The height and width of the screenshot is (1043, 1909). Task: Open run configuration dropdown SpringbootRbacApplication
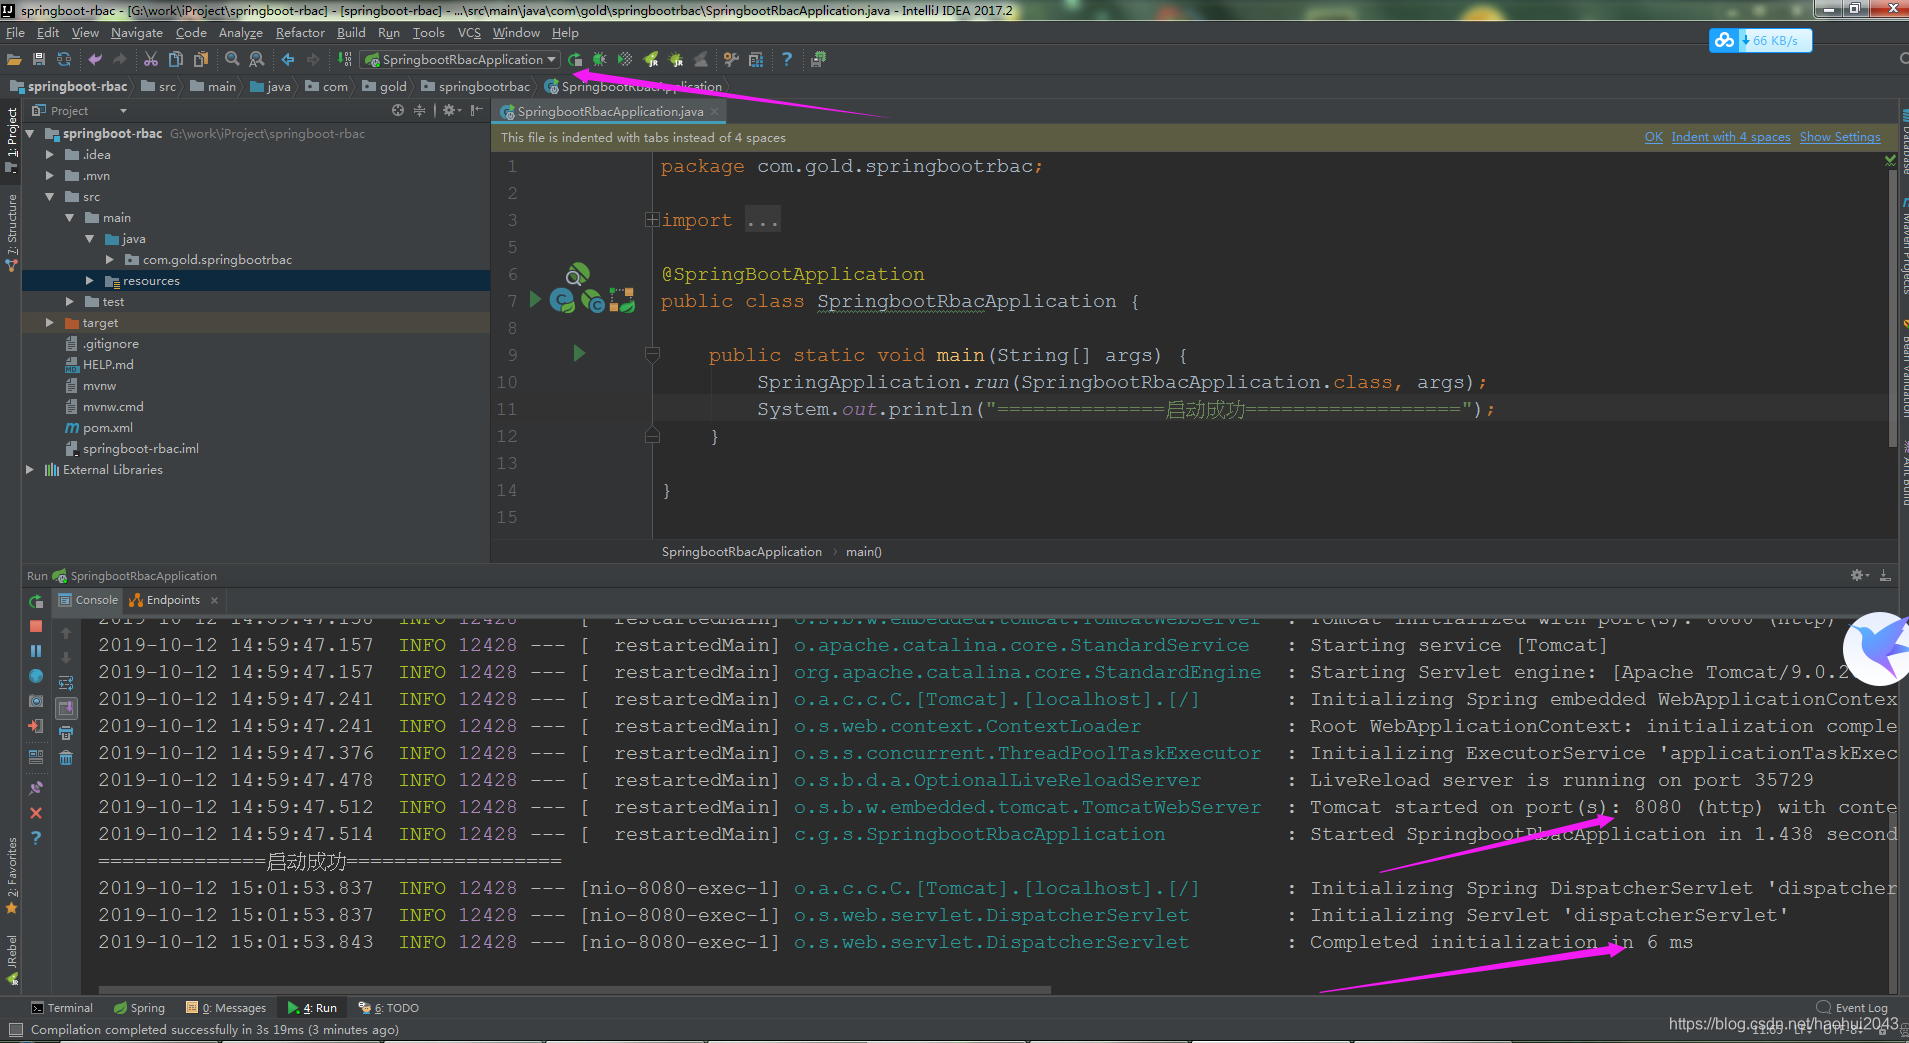click(x=461, y=60)
